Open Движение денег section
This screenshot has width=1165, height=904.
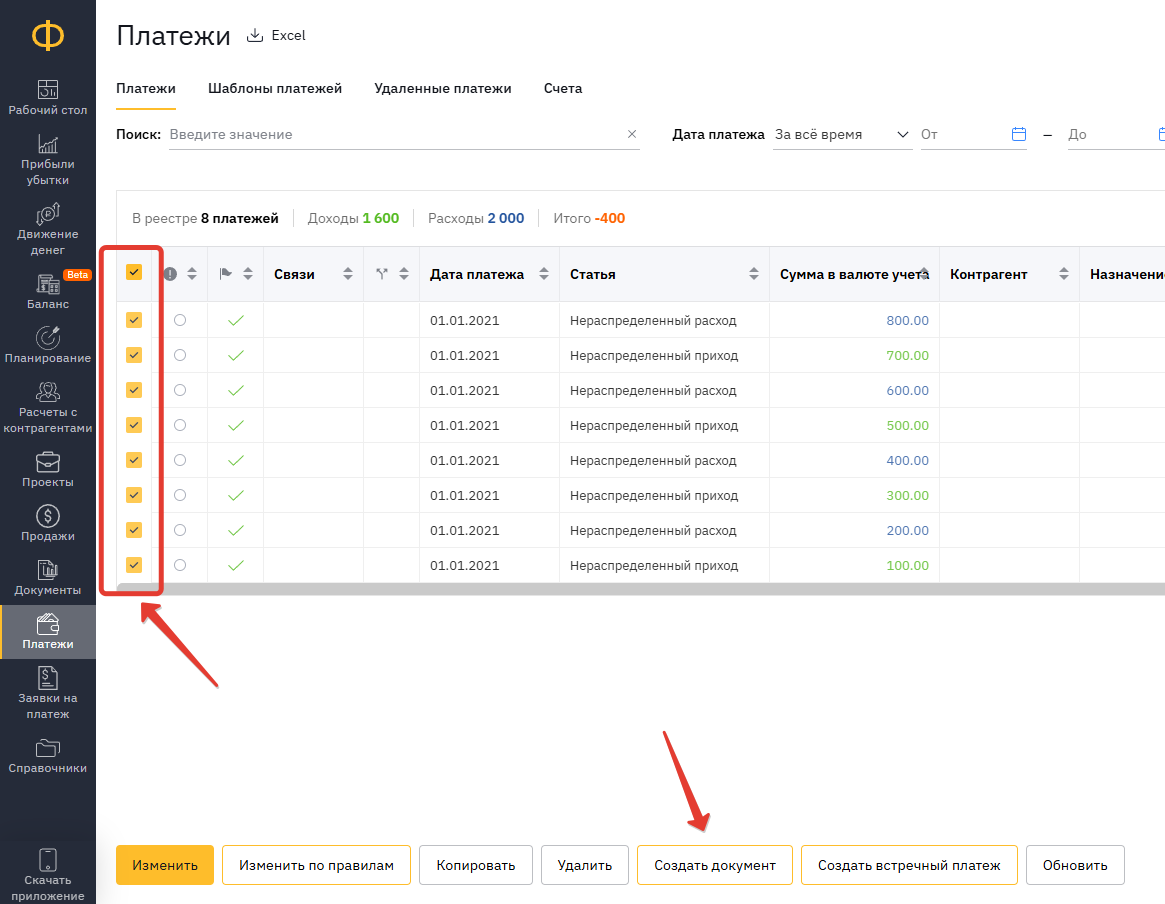tap(48, 230)
